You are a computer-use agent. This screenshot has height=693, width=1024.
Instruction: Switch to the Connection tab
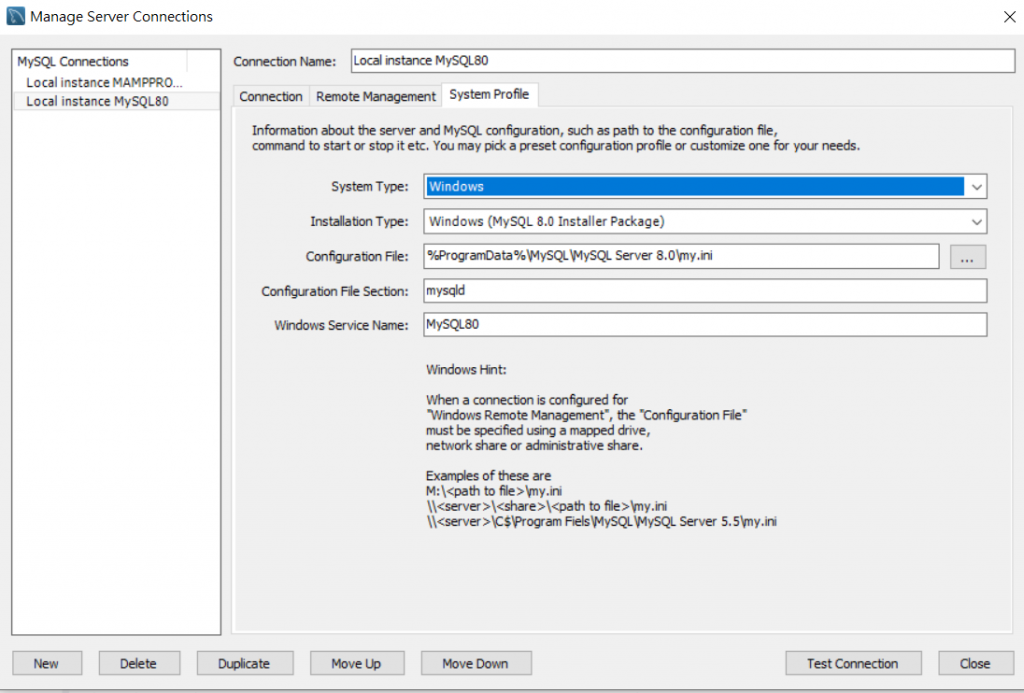coord(271,97)
